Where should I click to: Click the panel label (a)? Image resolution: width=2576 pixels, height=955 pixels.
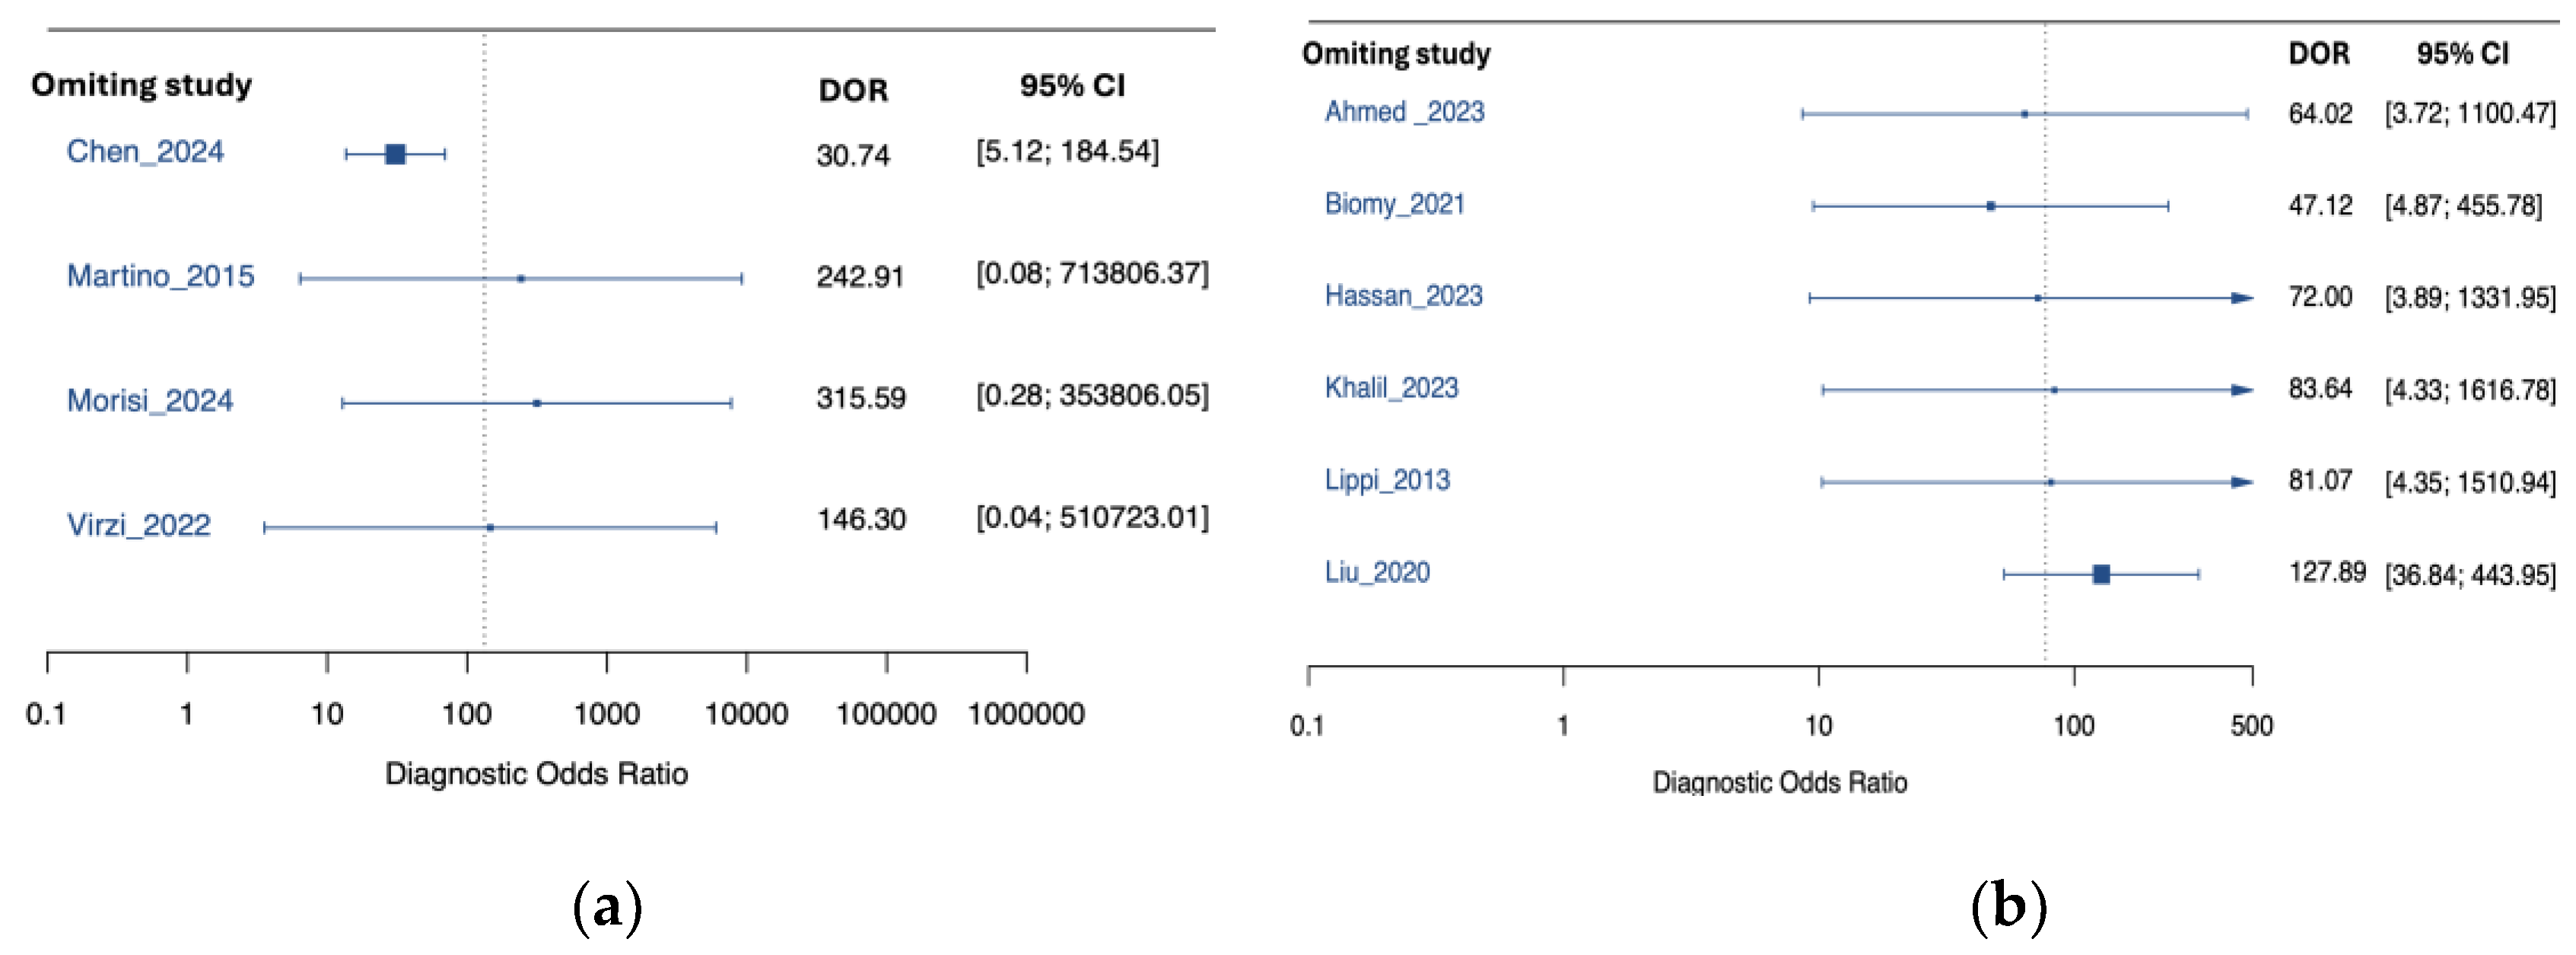pyautogui.click(x=607, y=906)
